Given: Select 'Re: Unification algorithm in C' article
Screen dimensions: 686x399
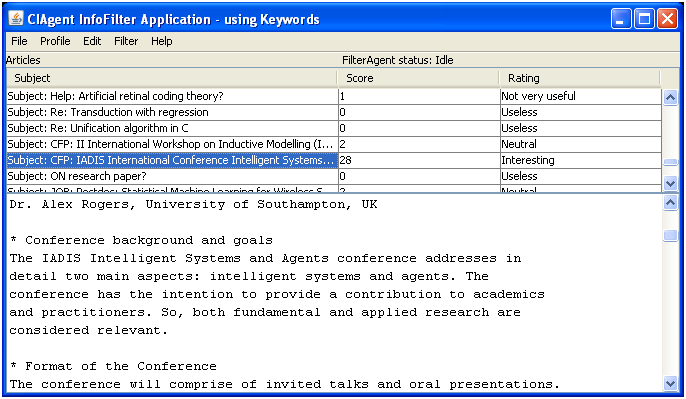Looking at the screenshot, I should [172, 128].
